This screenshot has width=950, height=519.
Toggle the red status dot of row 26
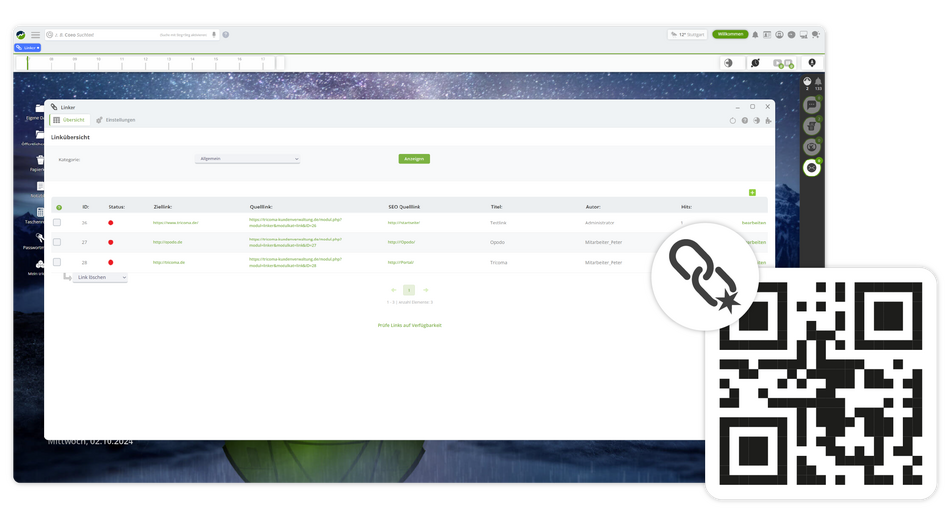(110, 223)
